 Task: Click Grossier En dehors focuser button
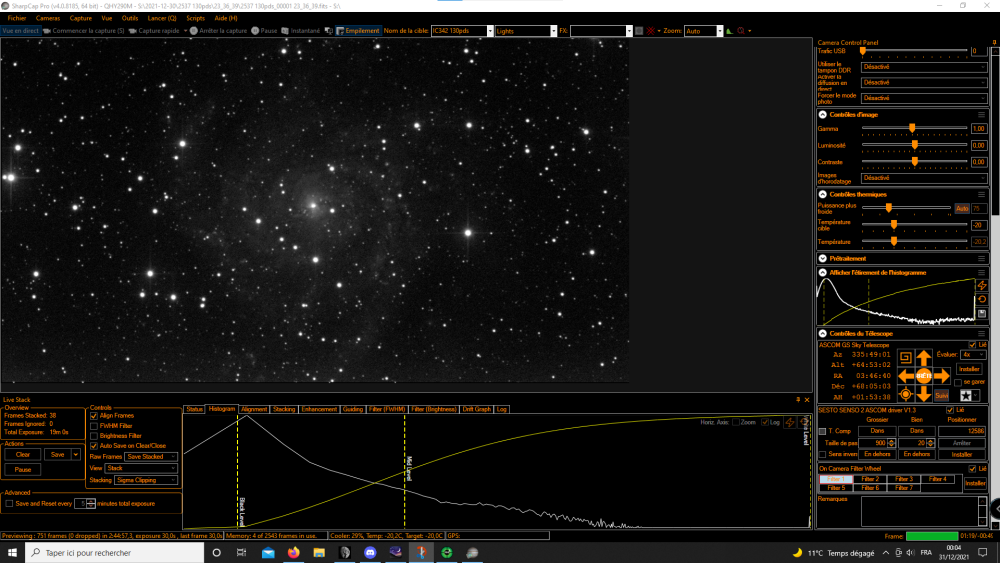tap(877, 455)
